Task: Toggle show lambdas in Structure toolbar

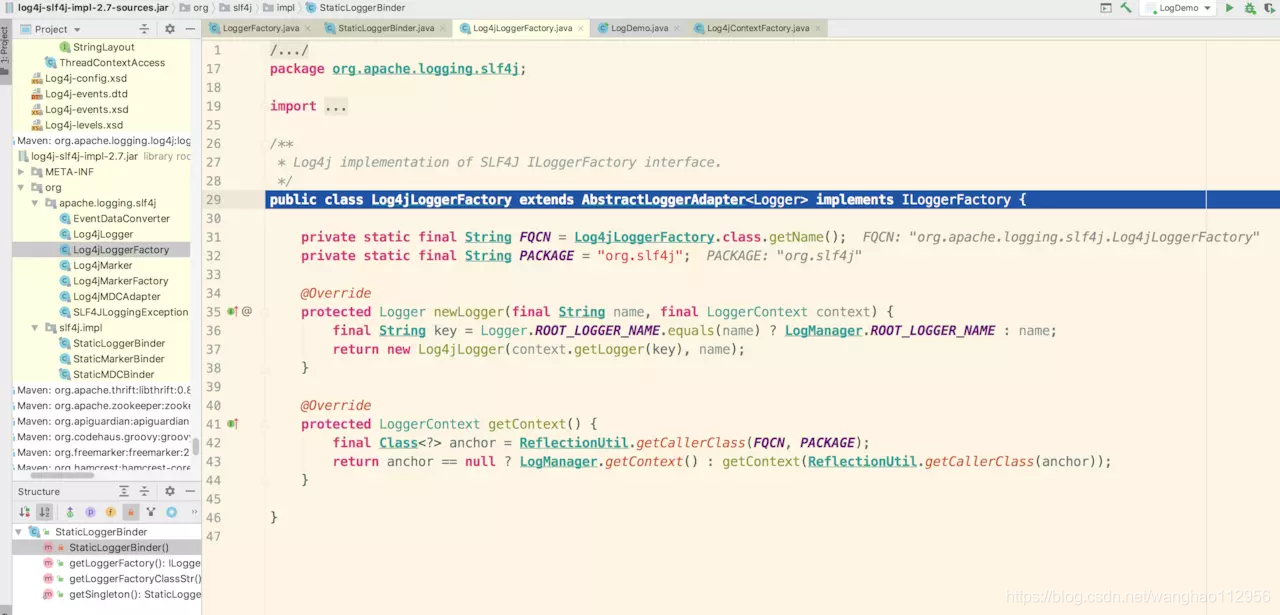Action: (x=171, y=512)
